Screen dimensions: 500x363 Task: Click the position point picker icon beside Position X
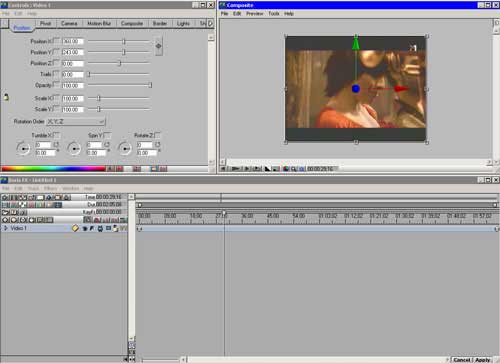tap(159, 46)
